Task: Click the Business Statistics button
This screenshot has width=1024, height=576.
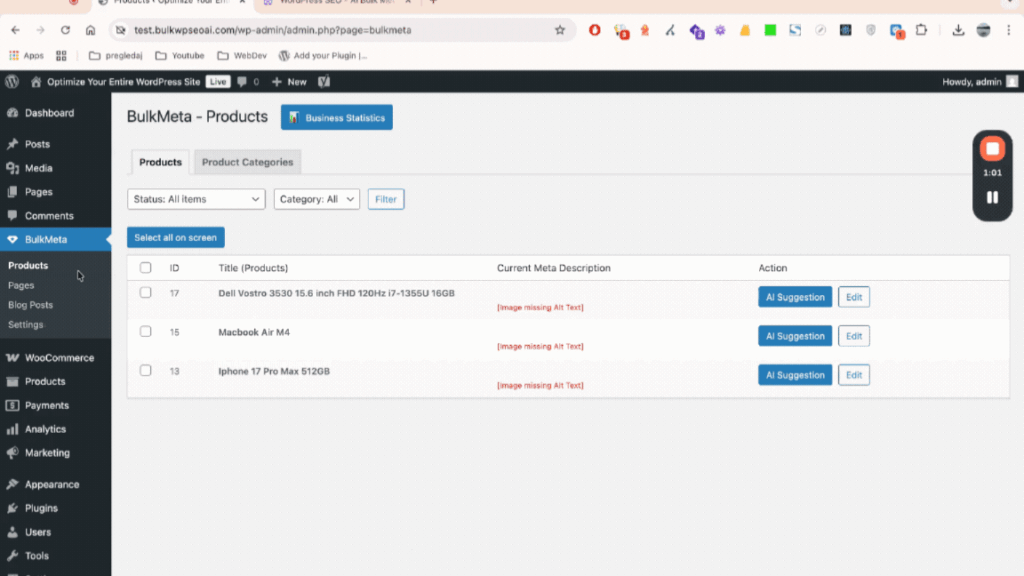Action: pos(337,118)
